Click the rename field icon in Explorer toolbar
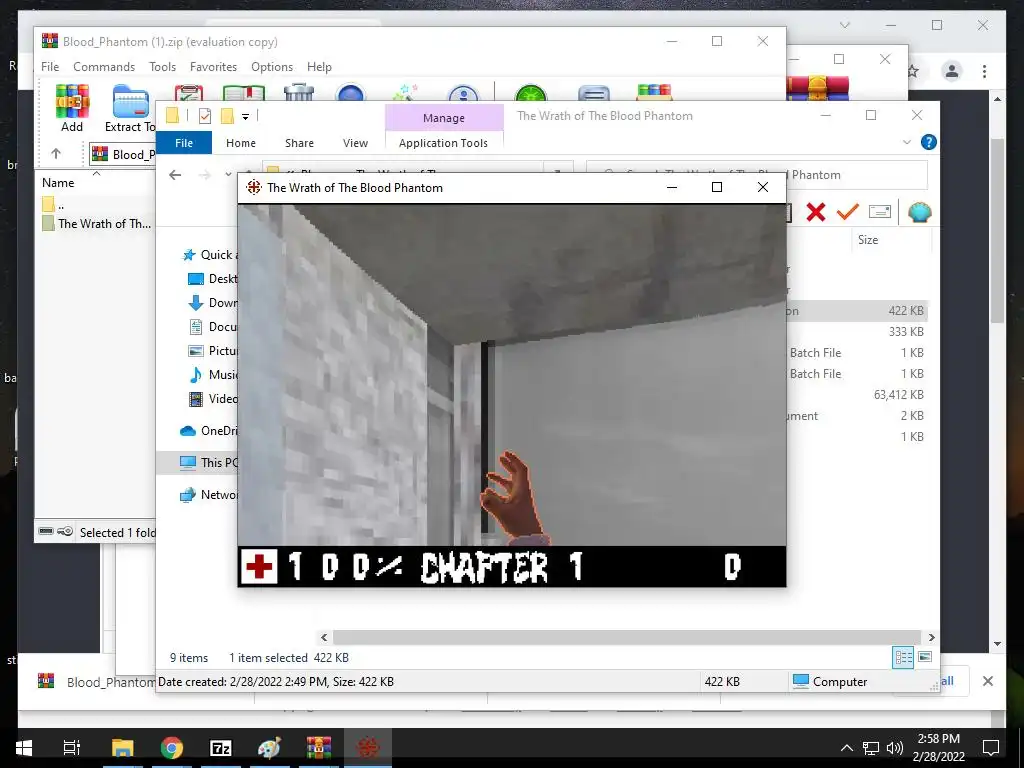The image size is (1024, 768). pyautogui.click(x=880, y=212)
